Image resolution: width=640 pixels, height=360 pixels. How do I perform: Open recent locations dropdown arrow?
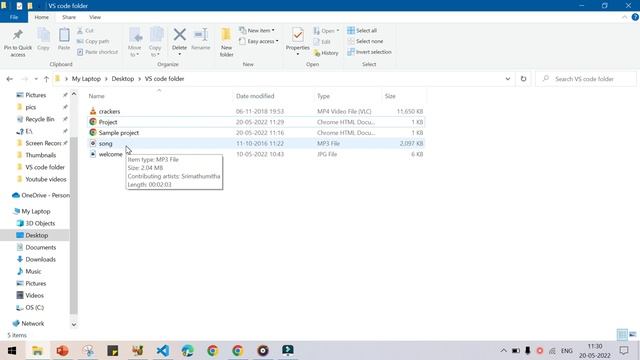pyautogui.click(x=36, y=79)
